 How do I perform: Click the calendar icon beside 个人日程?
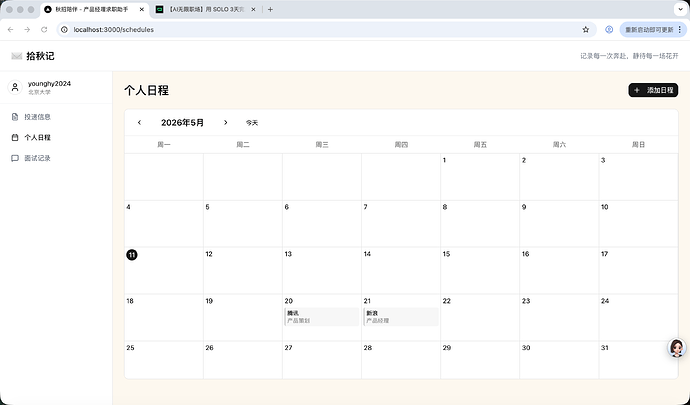(15, 137)
